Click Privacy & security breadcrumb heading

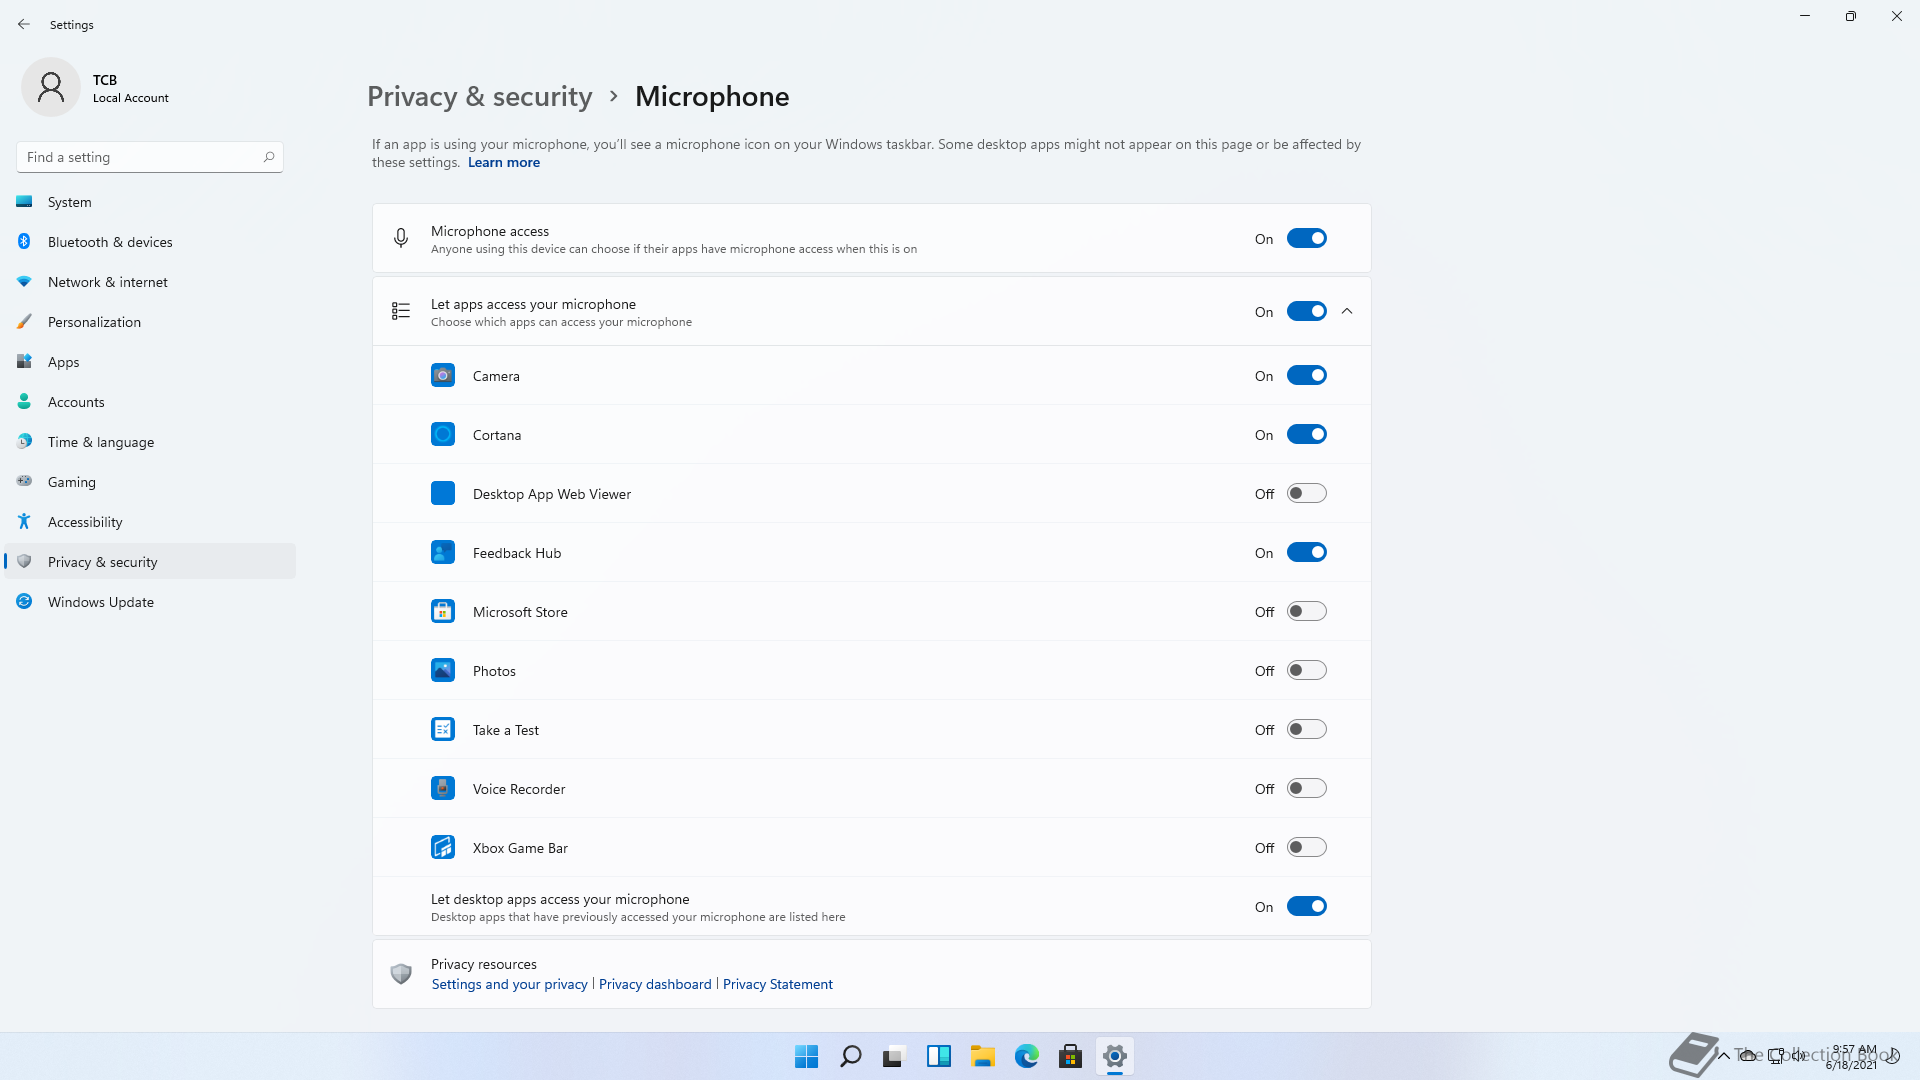[480, 96]
